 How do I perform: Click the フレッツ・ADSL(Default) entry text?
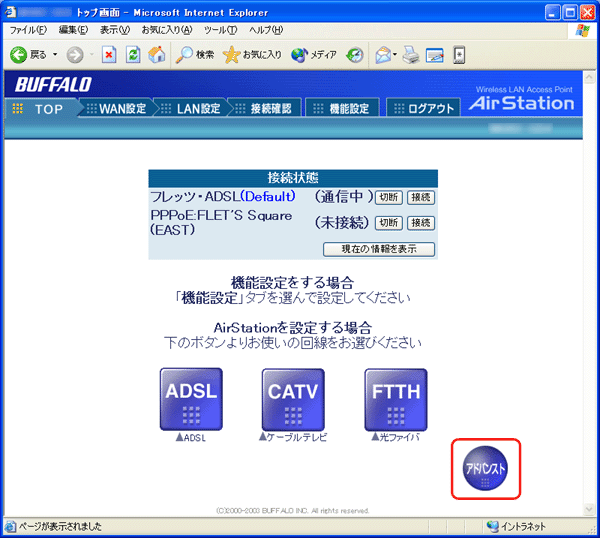pos(223,197)
